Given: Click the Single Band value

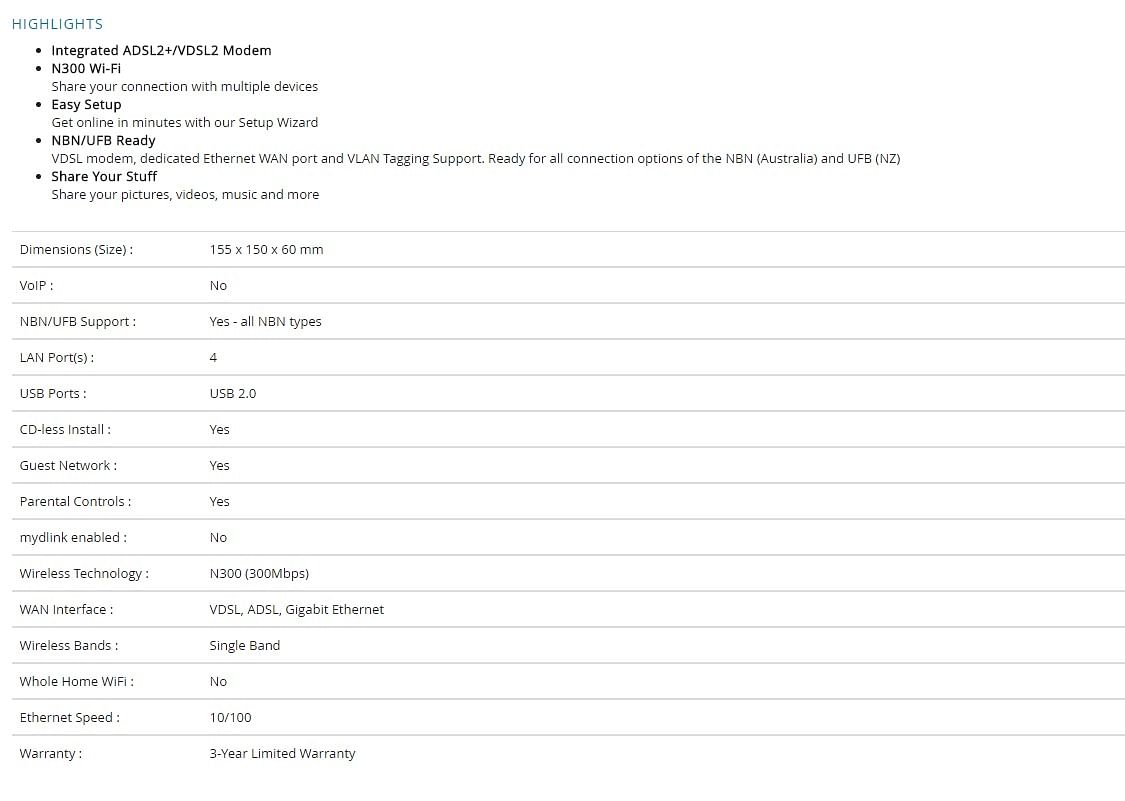Looking at the screenshot, I should (x=245, y=645).
